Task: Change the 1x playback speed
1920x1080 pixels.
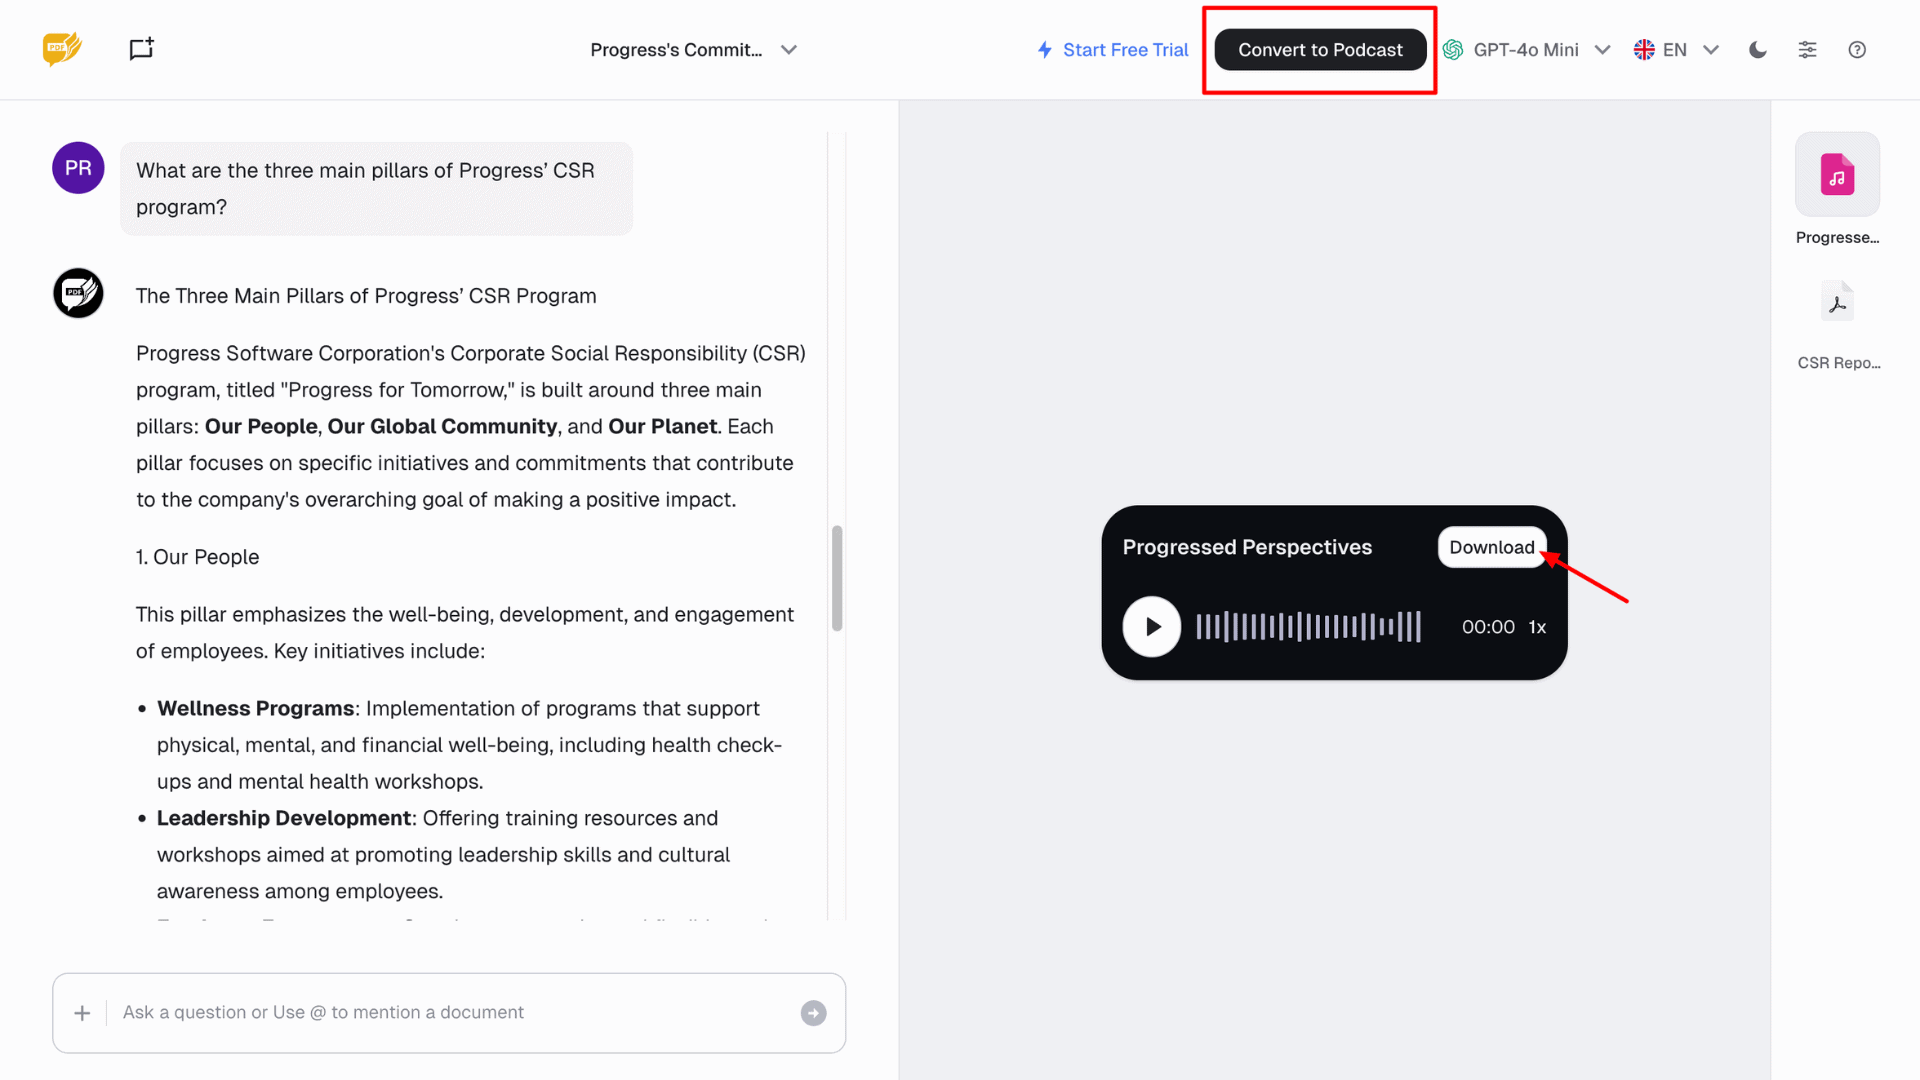Action: click(x=1537, y=627)
